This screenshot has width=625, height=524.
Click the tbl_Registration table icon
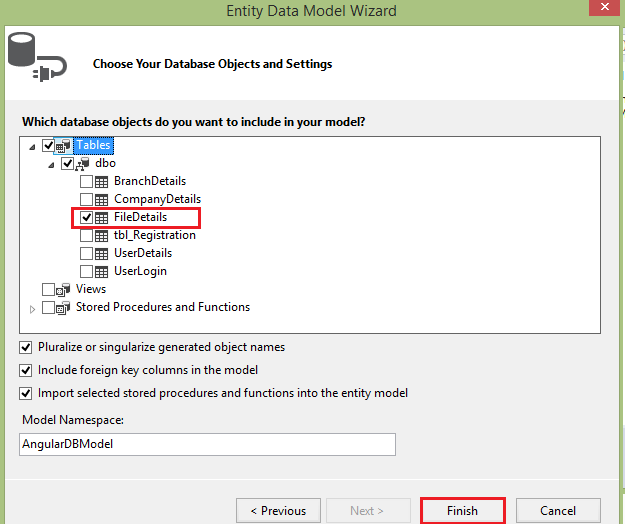coord(101,236)
